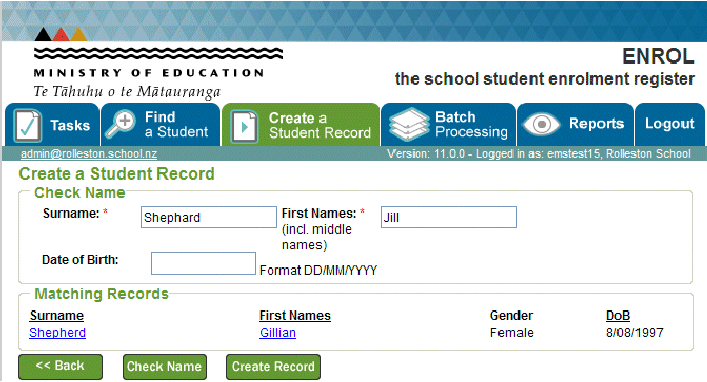Image resolution: width=707 pixels, height=382 pixels.
Task: Open the Batch Processing tab
Action: click(x=448, y=125)
